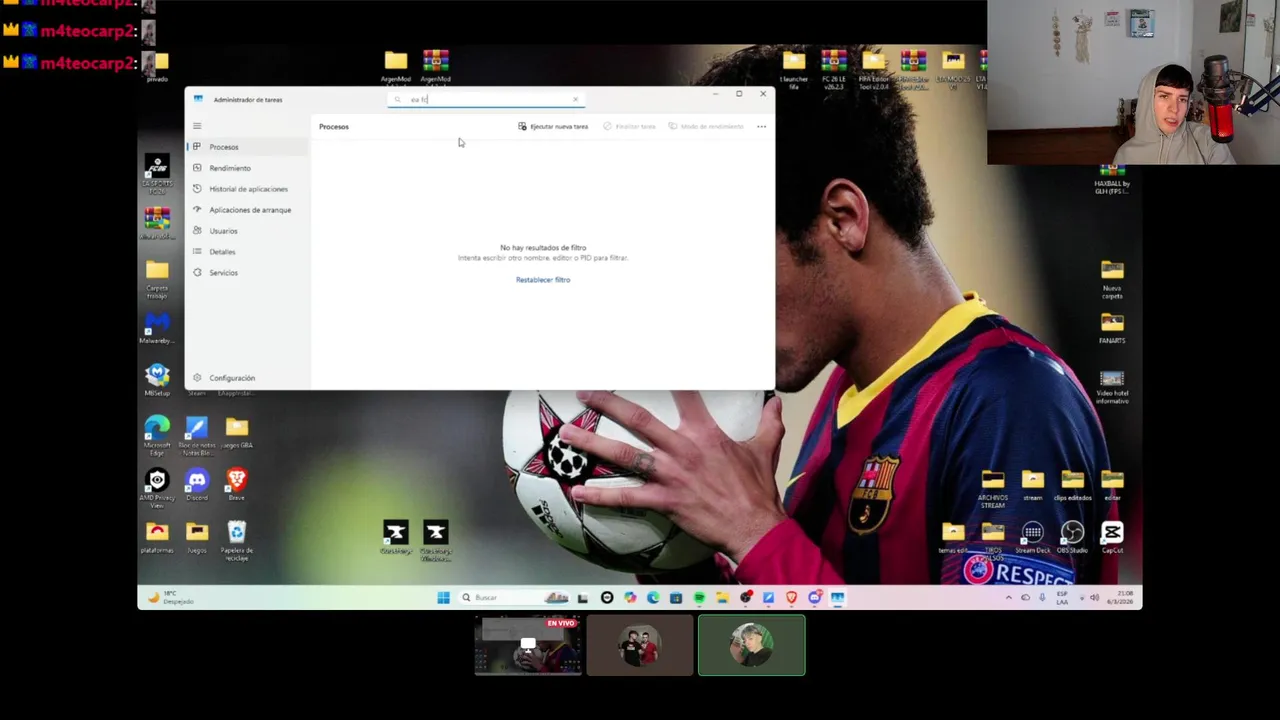
Task: Select the AMD Privacy View desktop icon
Action: point(157,489)
